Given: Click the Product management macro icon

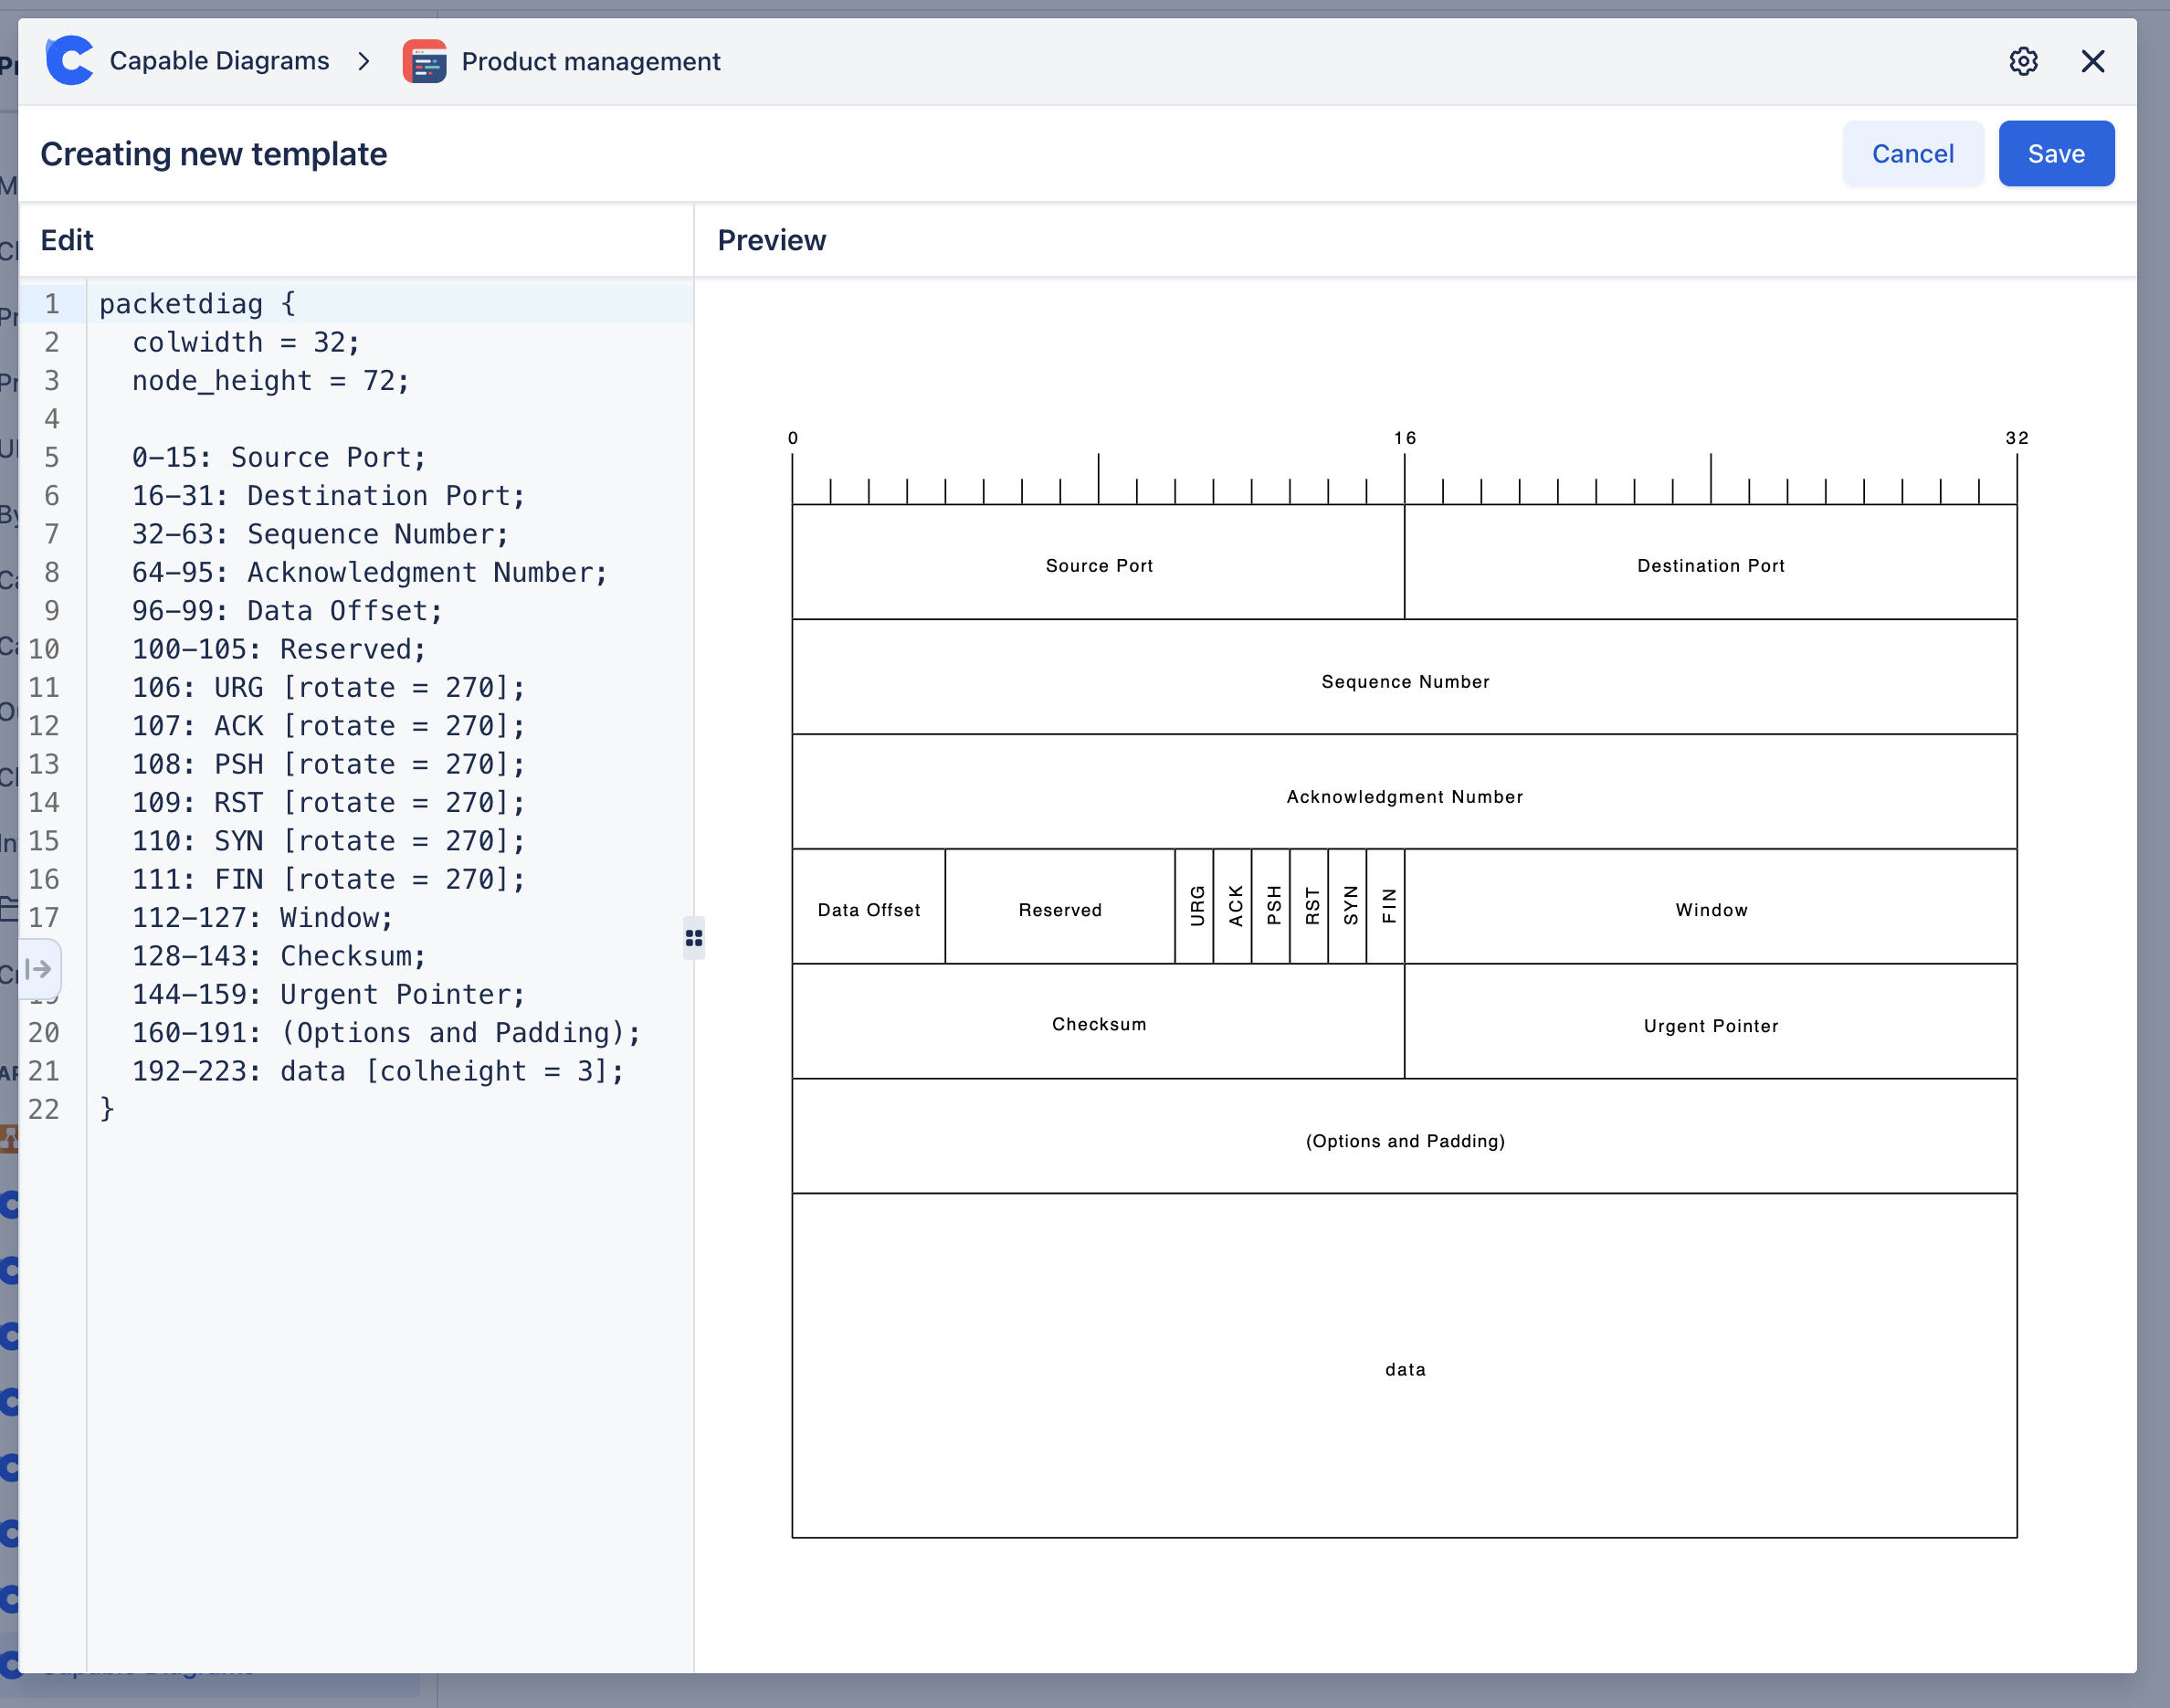Looking at the screenshot, I should (424, 61).
